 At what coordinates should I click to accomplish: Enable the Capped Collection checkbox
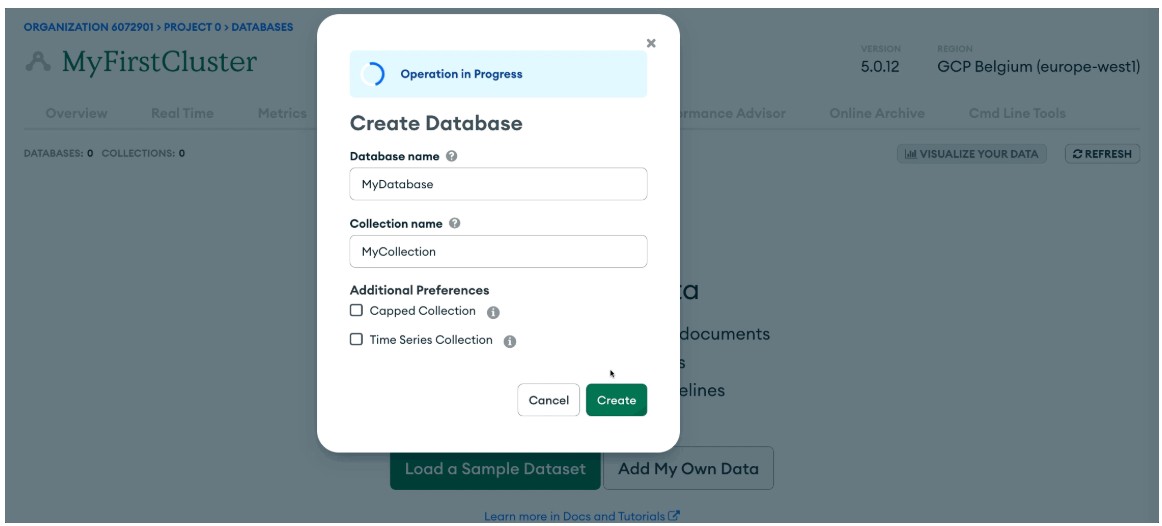click(x=356, y=311)
